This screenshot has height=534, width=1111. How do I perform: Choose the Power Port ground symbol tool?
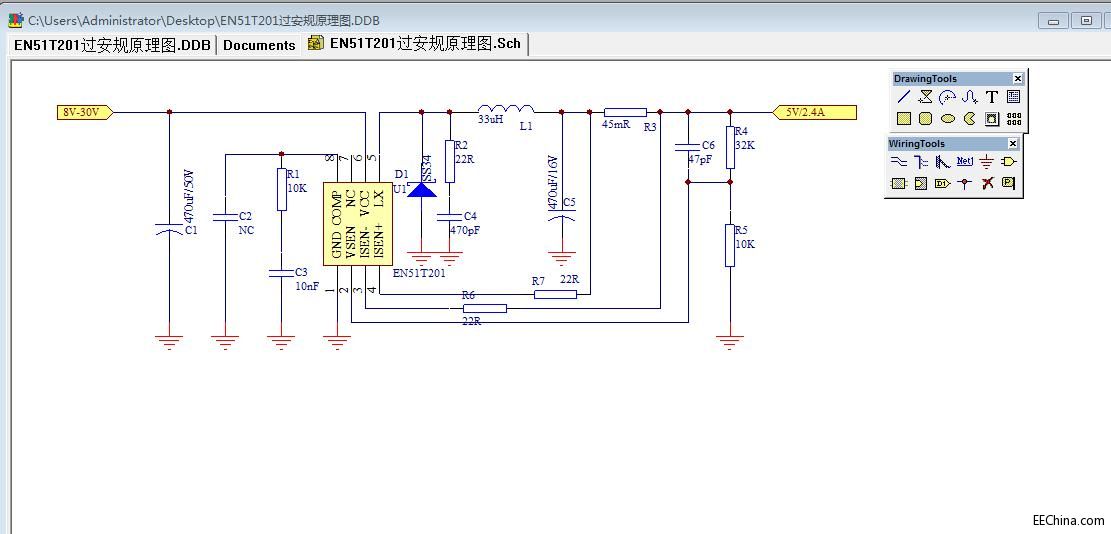(x=986, y=161)
